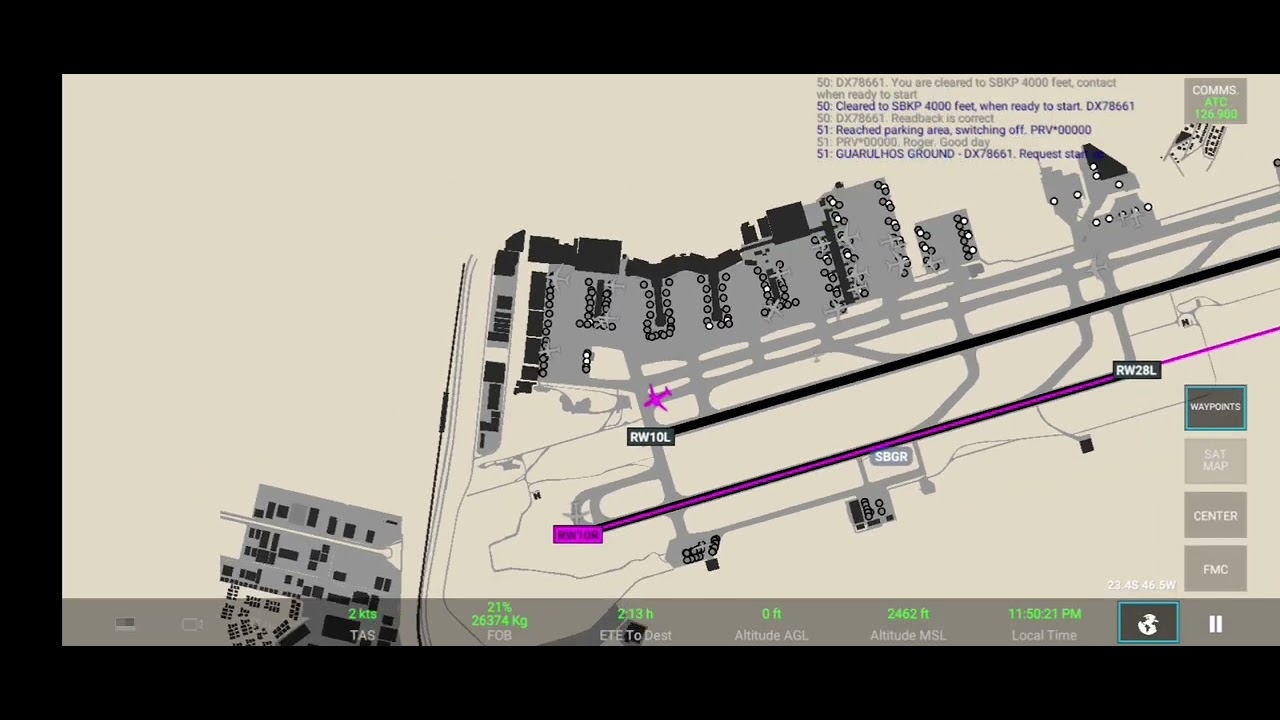Open the FMC panel
Viewport: 1280px width, 720px height.
coord(1215,570)
